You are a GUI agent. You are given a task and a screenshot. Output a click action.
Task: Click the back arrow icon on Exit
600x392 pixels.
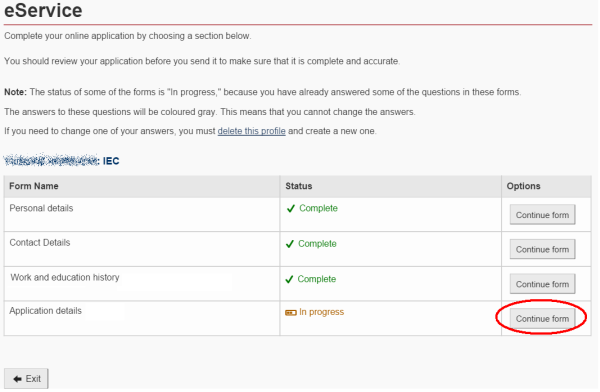[17, 379]
